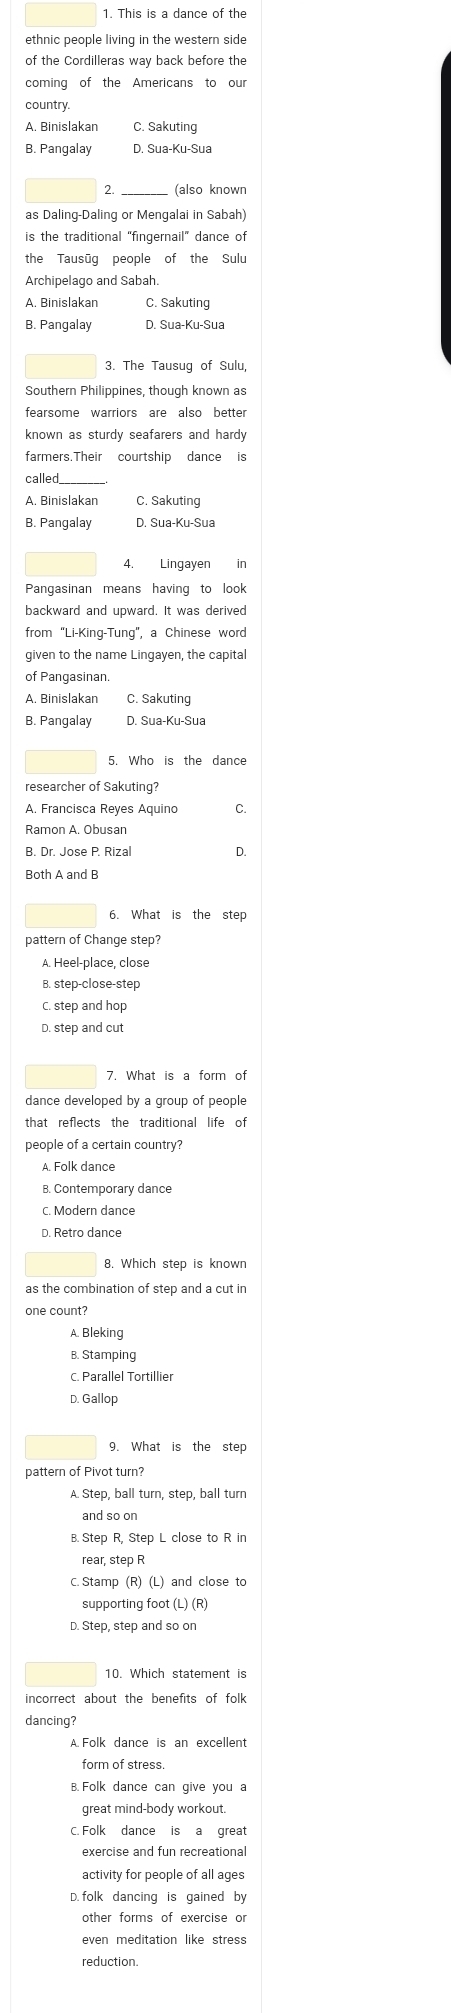The height and width of the screenshot is (2013, 451).
Task: Choose 'D. Step, step and so on'
Action: click(x=134, y=1626)
